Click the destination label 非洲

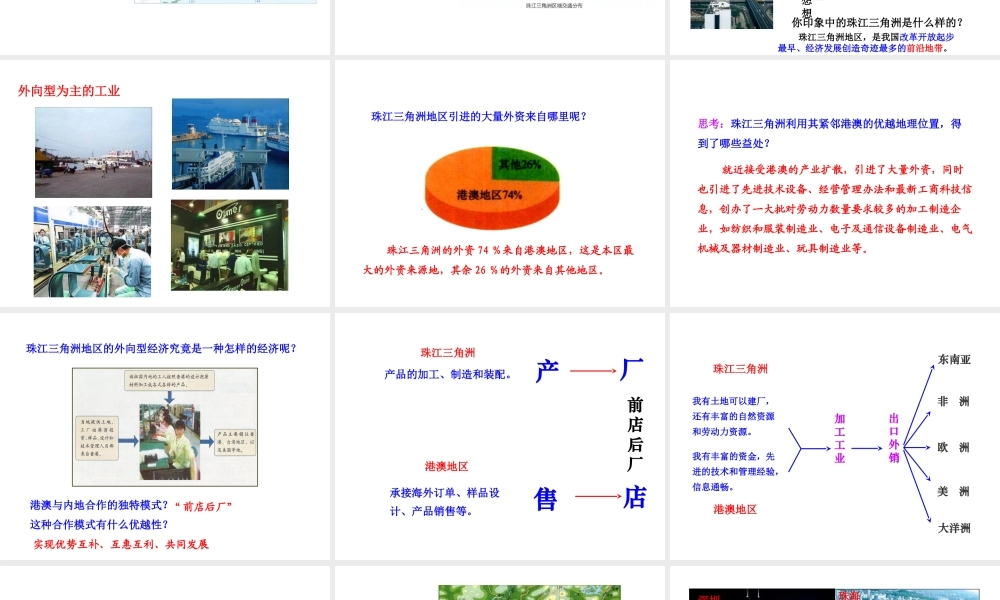(x=953, y=401)
